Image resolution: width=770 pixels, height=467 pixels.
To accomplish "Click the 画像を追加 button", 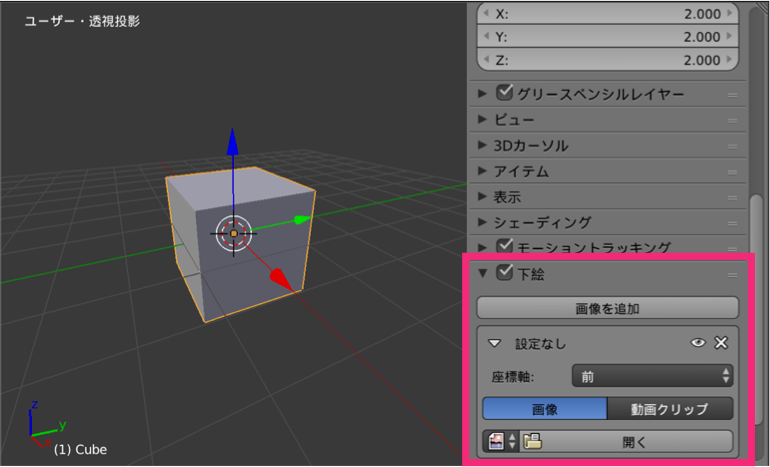I will (x=607, y=307).
